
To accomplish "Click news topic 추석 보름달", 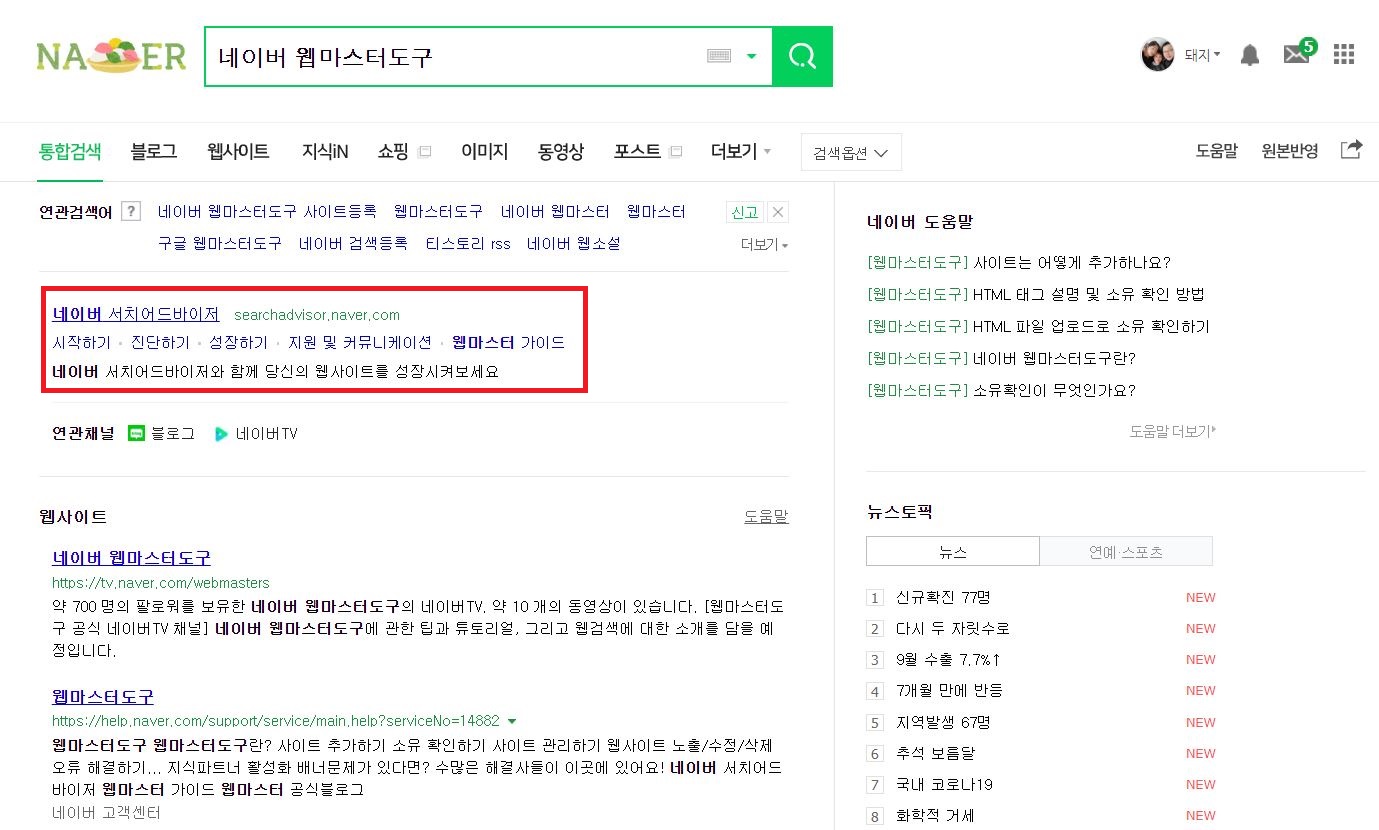I will pos(935,753).
